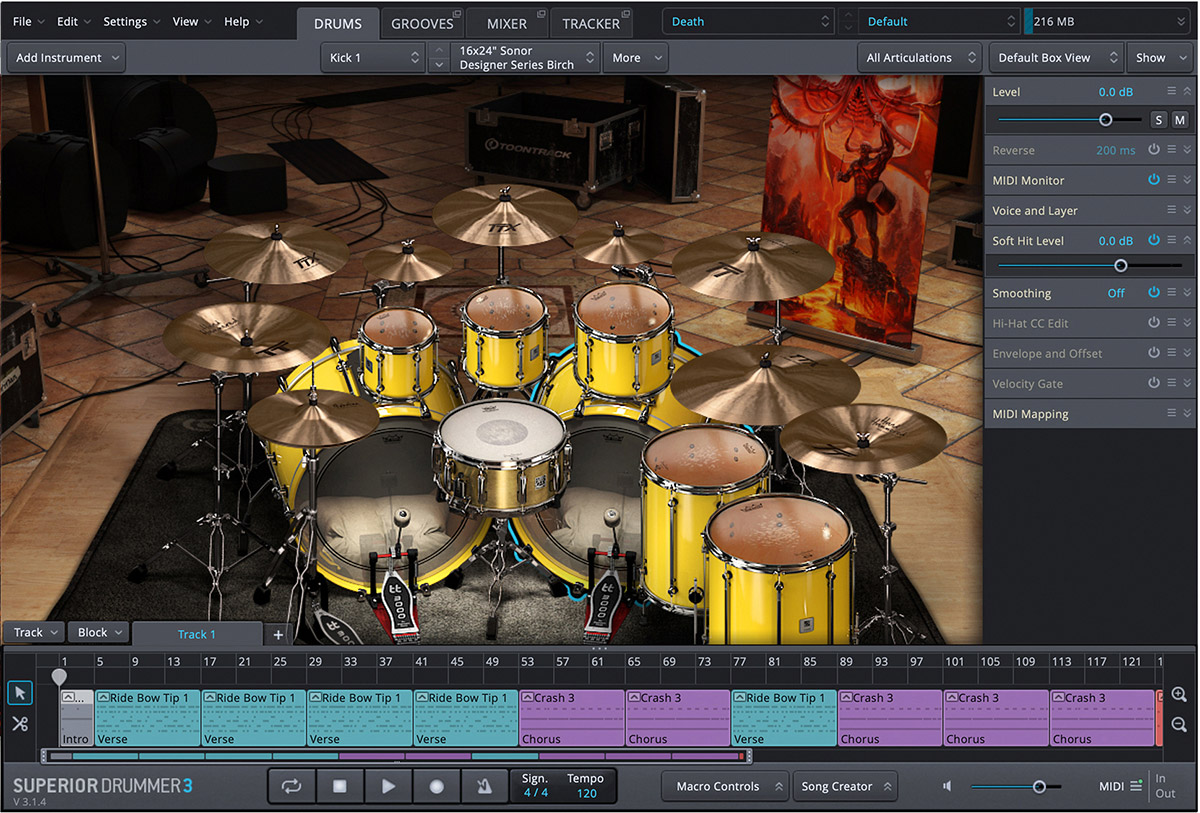
Task: Toggle Soft Hit Level power button
Action: (1154, 240)
